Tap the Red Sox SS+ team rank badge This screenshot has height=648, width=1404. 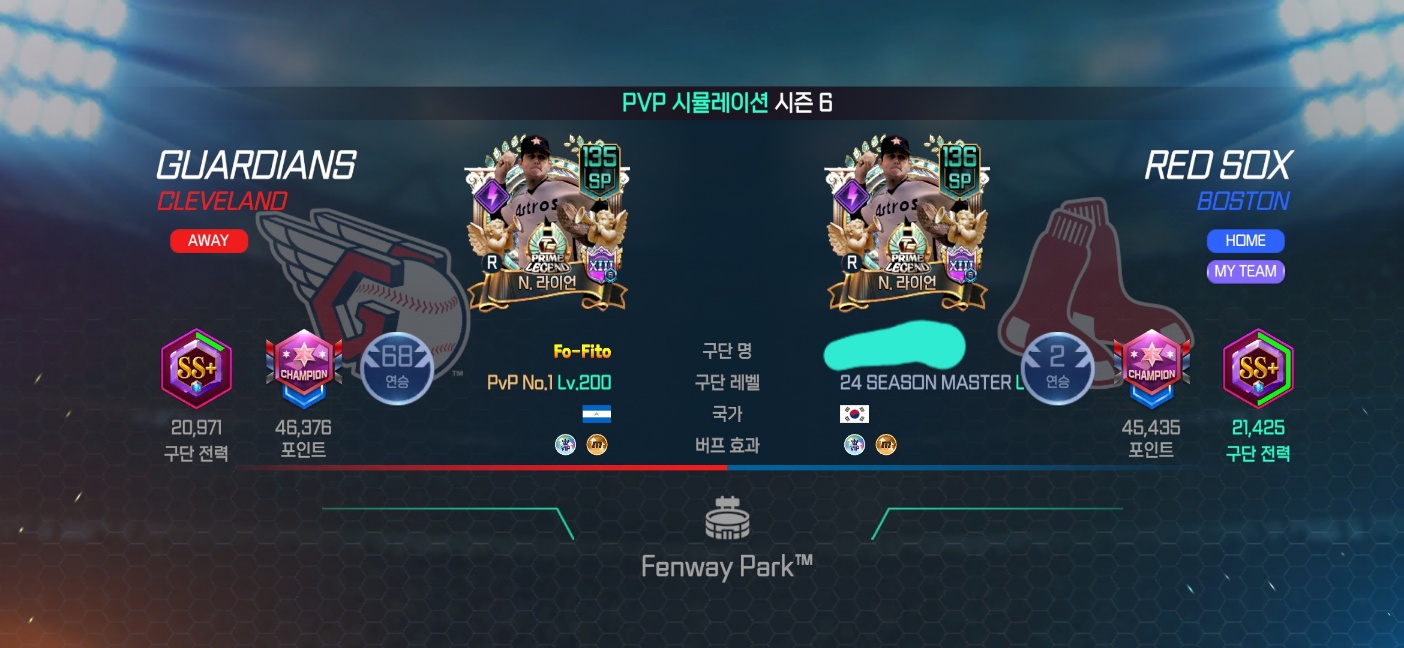point(1258,369)
